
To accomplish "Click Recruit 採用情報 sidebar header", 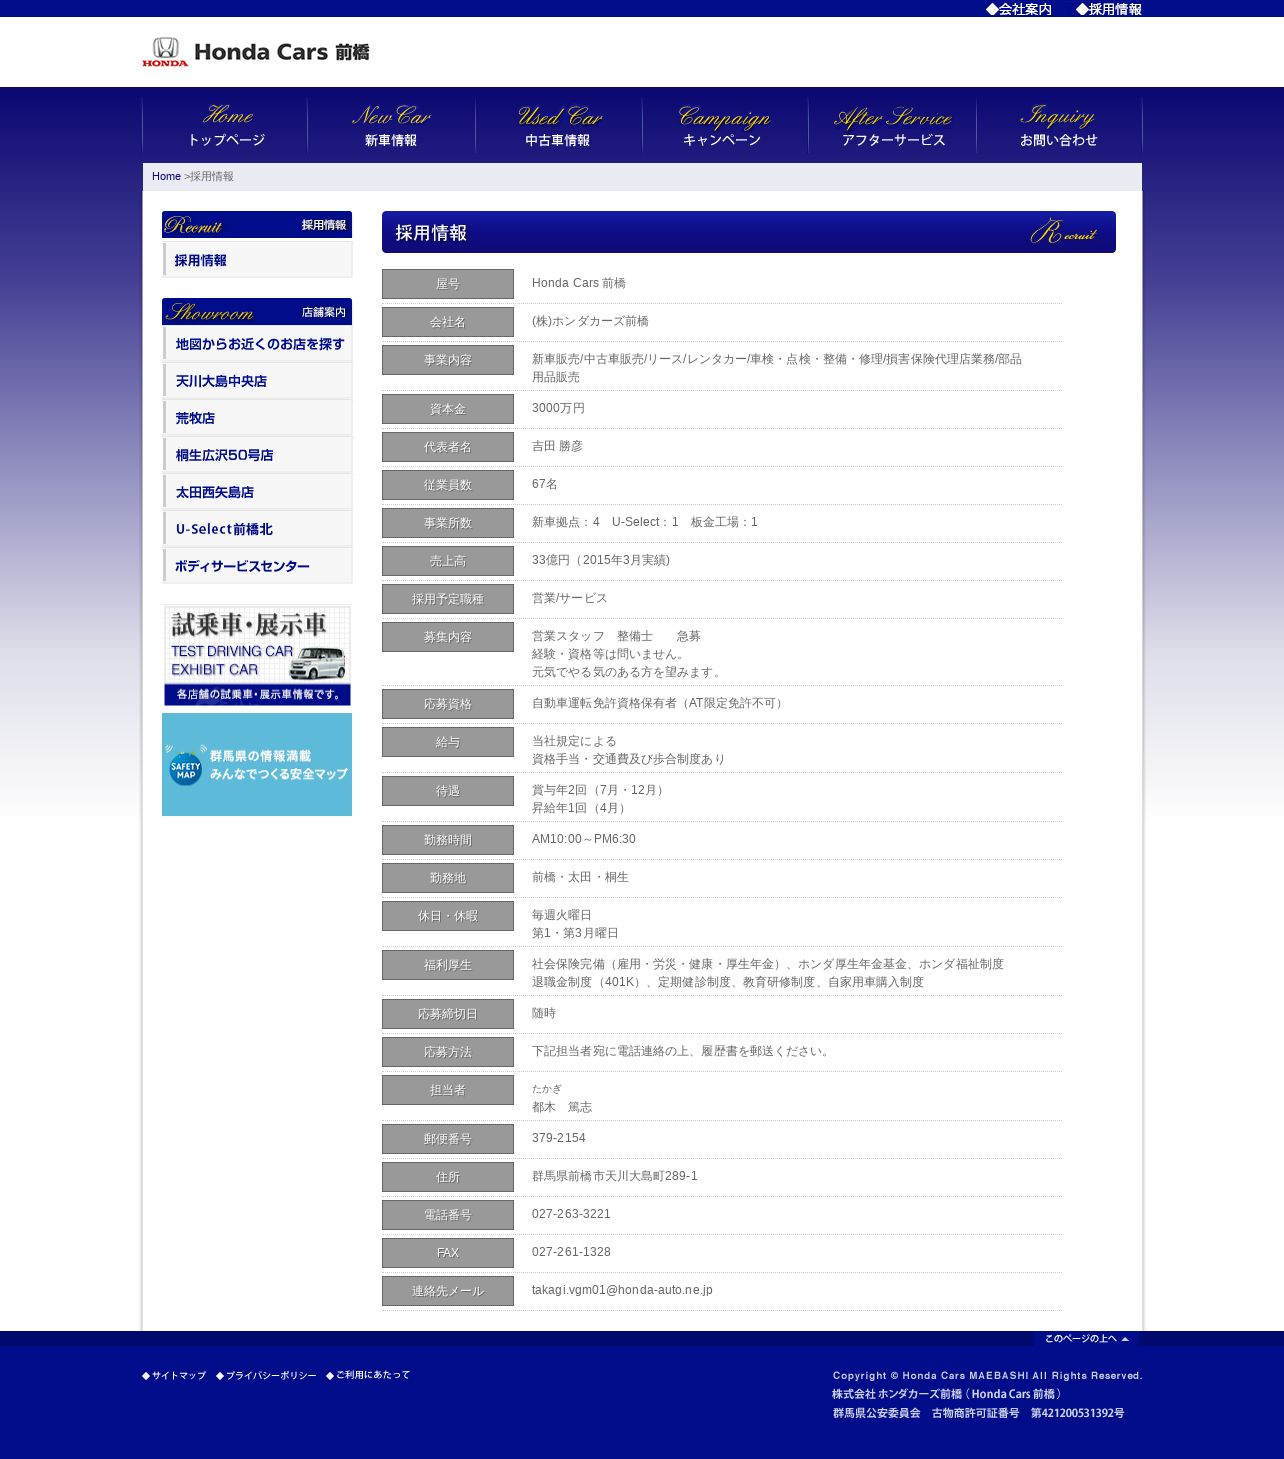I will [x=257, y=225].
